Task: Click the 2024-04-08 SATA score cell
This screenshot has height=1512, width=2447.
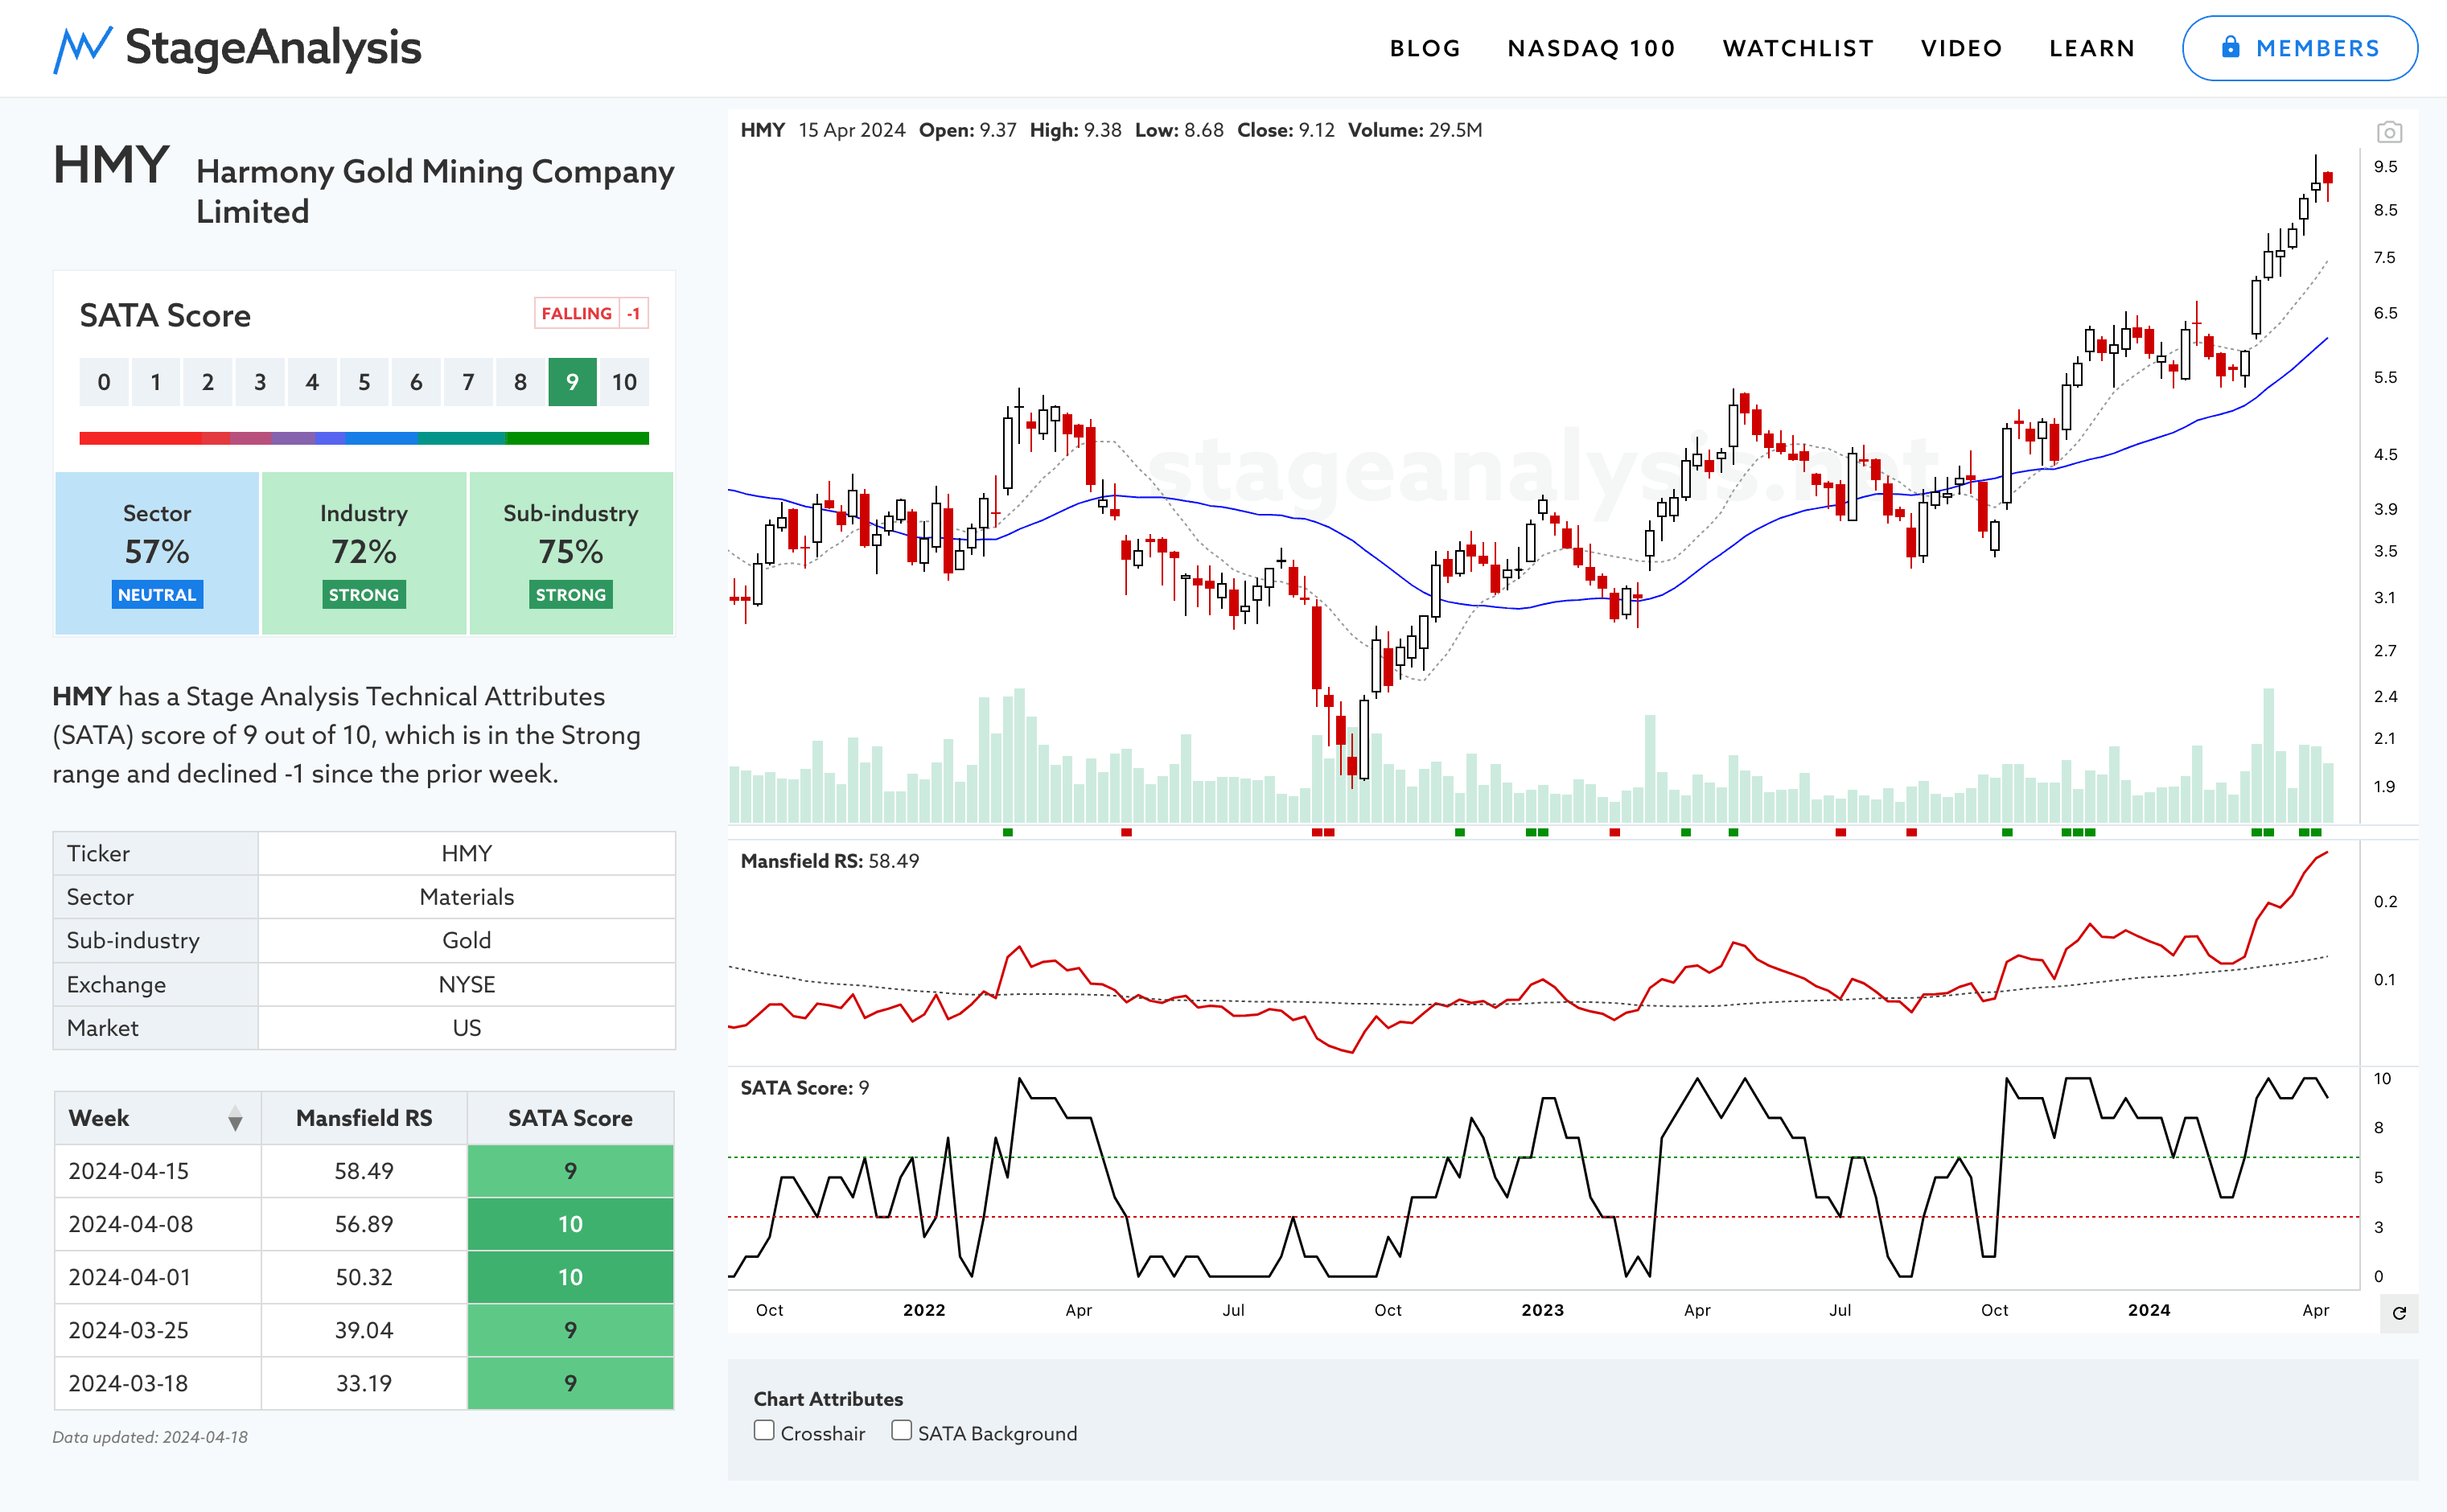Action: click(x=570, y=1224)
